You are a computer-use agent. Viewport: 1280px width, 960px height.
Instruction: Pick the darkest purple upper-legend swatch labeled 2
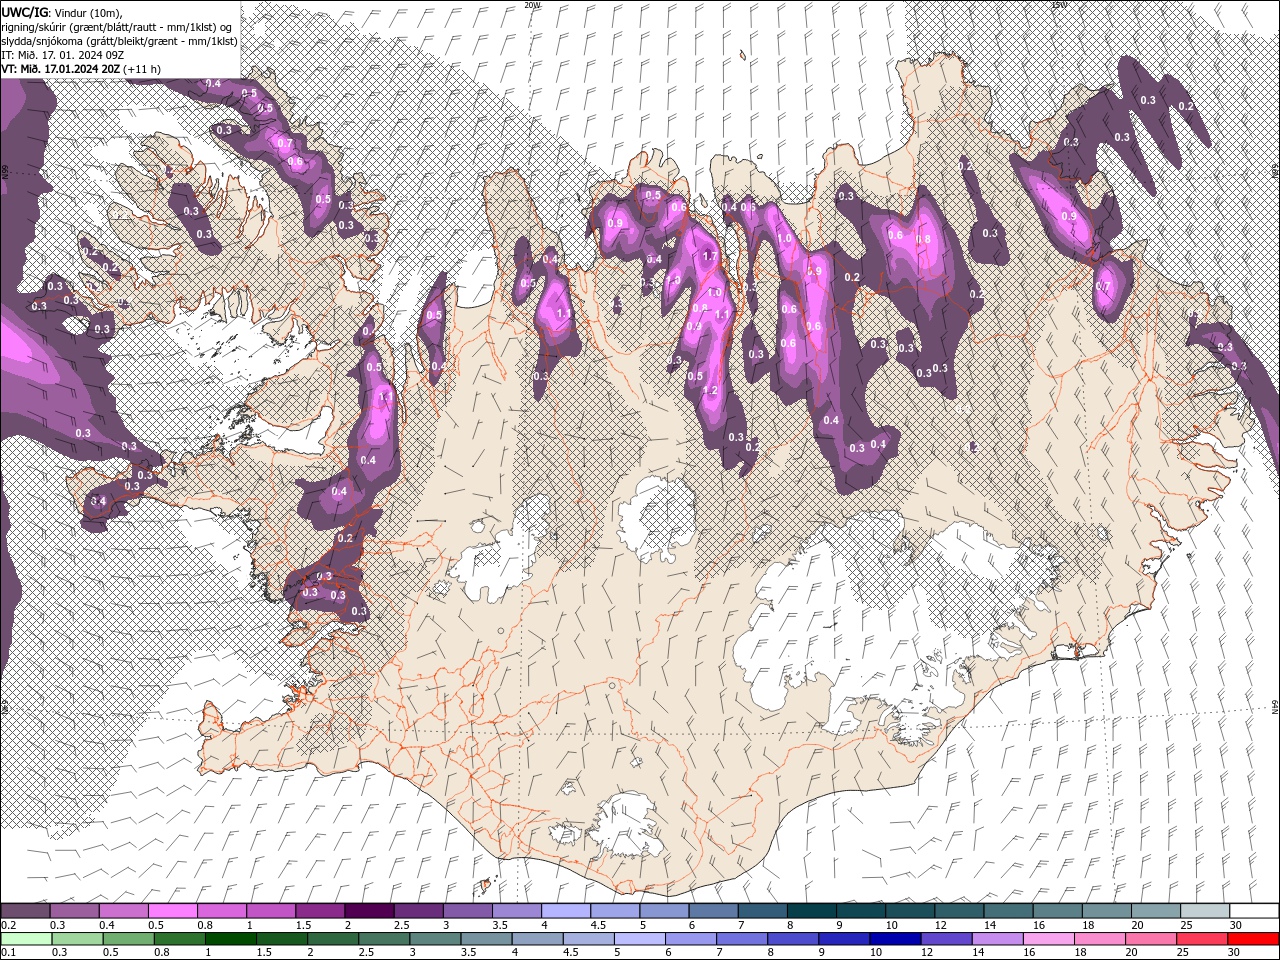click(x=368, y=911)
